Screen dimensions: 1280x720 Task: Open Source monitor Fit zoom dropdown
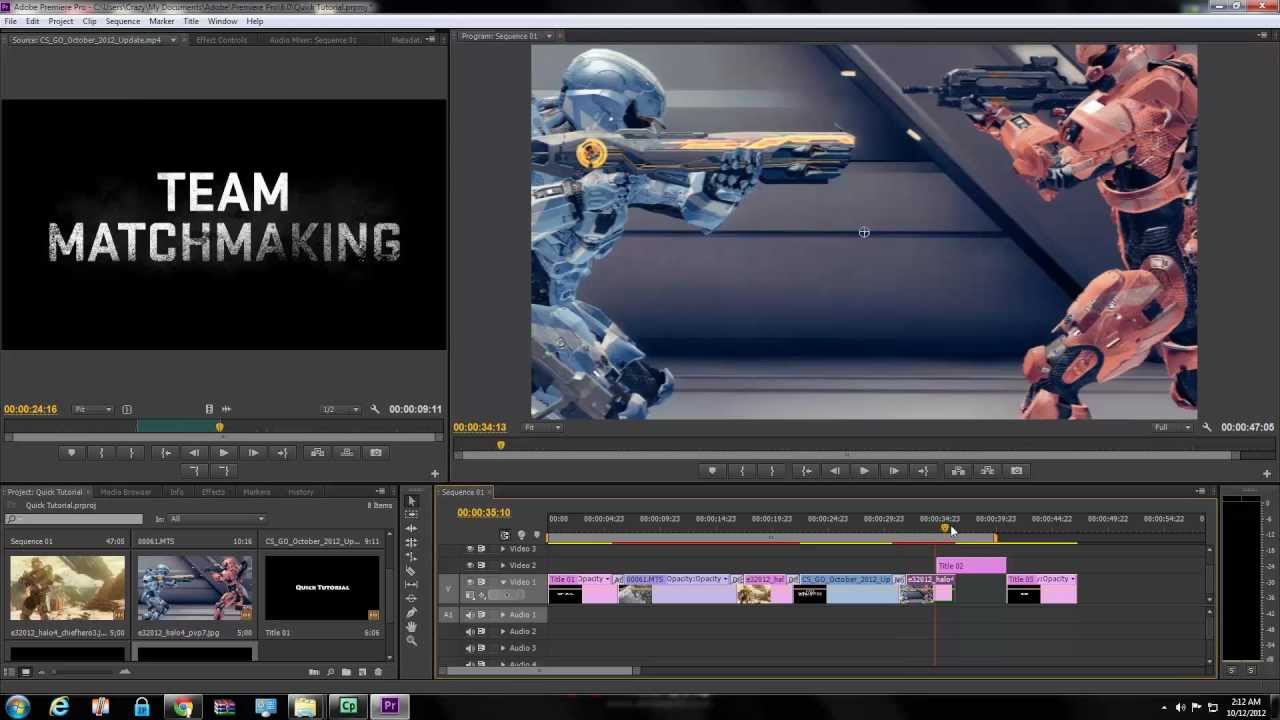coord(93,409)
